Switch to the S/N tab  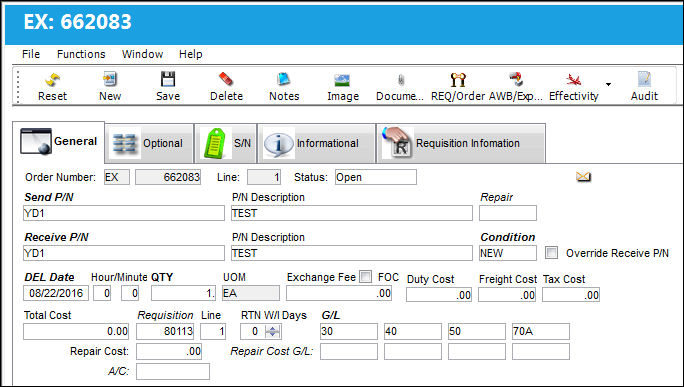[226, 143]
